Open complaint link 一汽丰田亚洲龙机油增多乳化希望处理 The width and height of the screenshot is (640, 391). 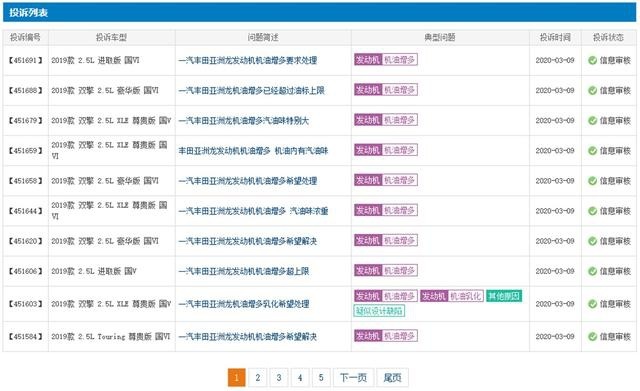coord(244,304)
